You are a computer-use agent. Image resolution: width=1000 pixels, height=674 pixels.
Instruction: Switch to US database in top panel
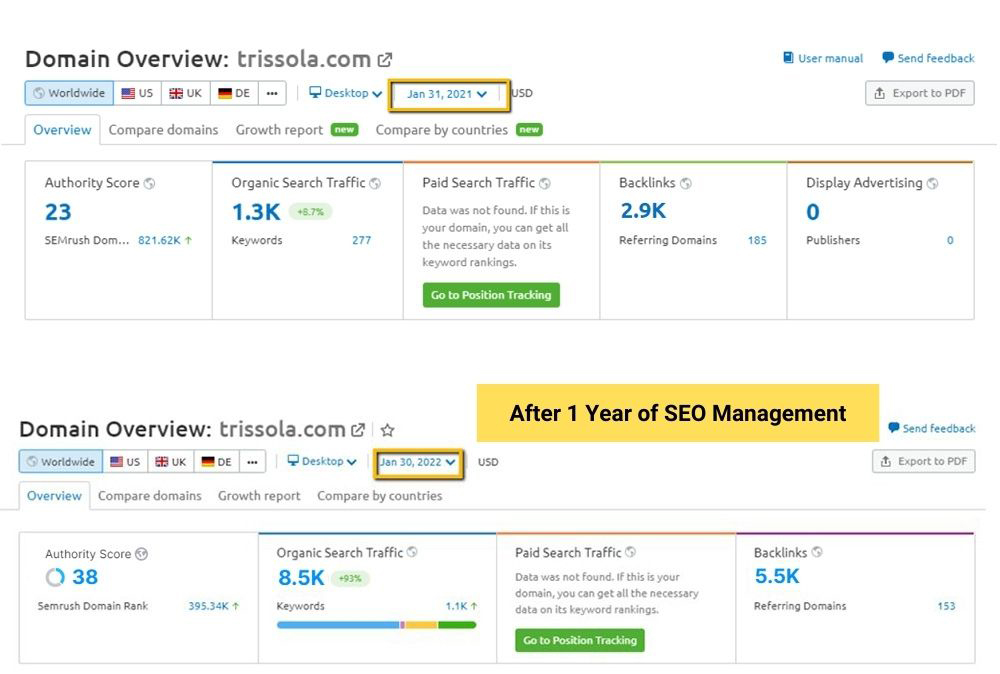click(x=137, y=93)
